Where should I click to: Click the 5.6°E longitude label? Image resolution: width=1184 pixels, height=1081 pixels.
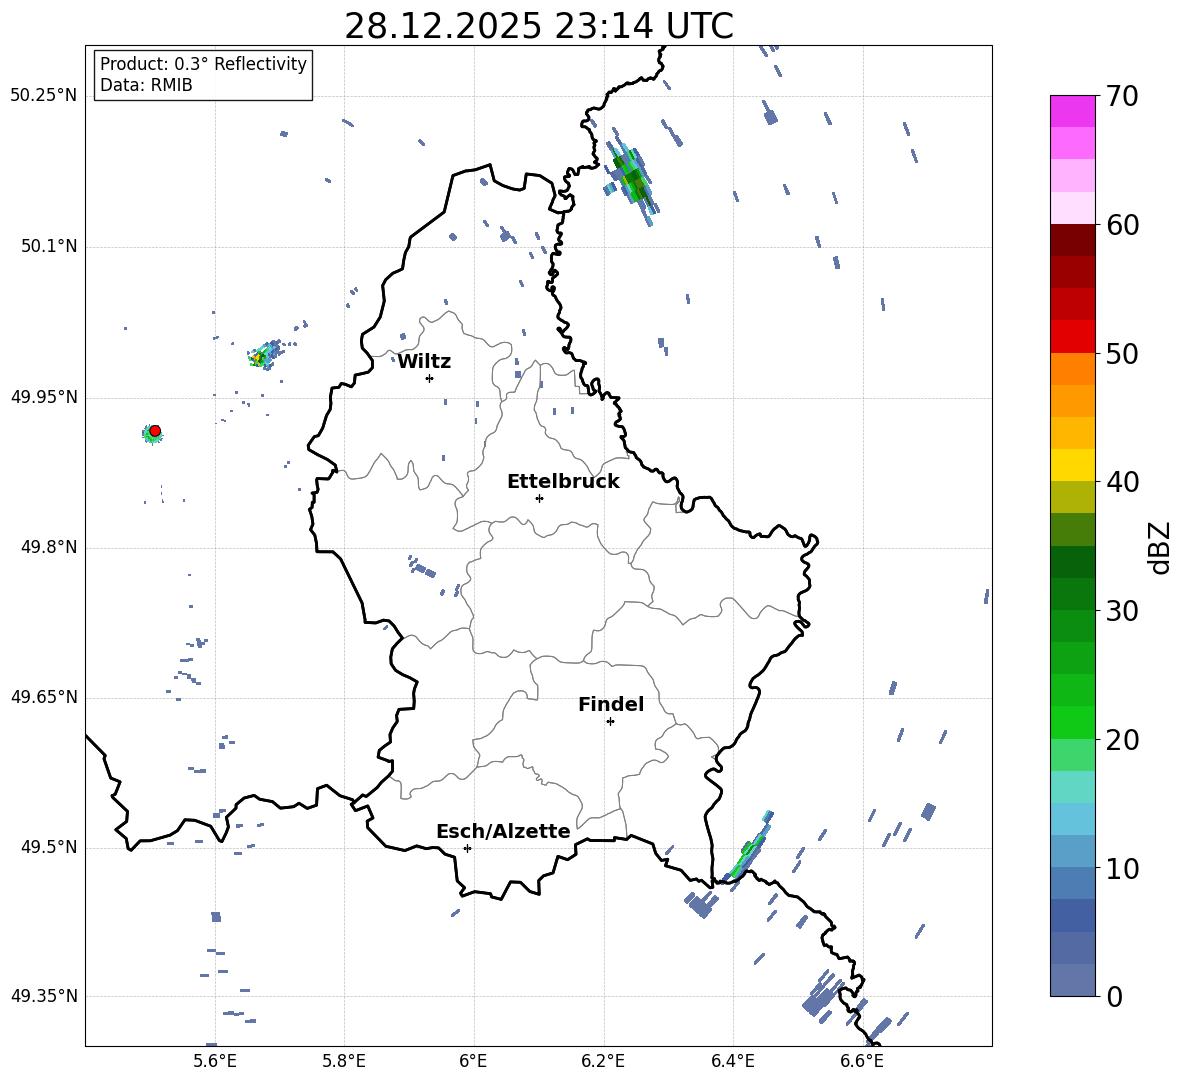pos(215,1062)
